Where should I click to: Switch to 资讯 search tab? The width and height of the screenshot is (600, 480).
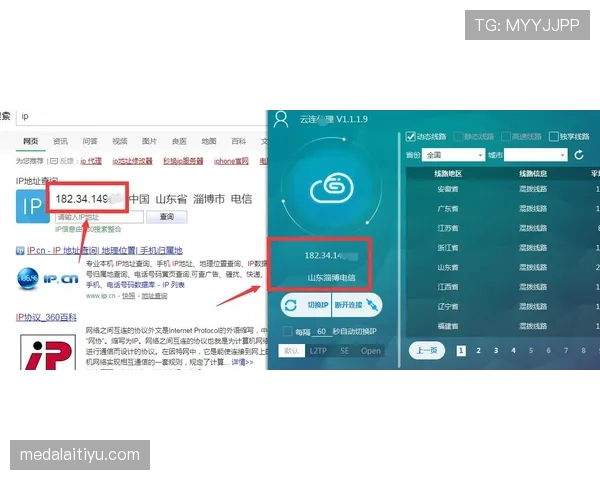(x=60, y=141)
